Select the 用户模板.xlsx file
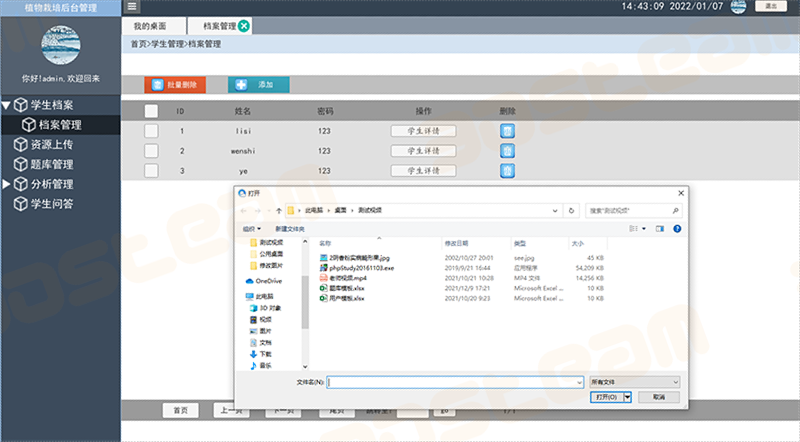The width and height of the screenshot is (800, 442). point(342,299)
